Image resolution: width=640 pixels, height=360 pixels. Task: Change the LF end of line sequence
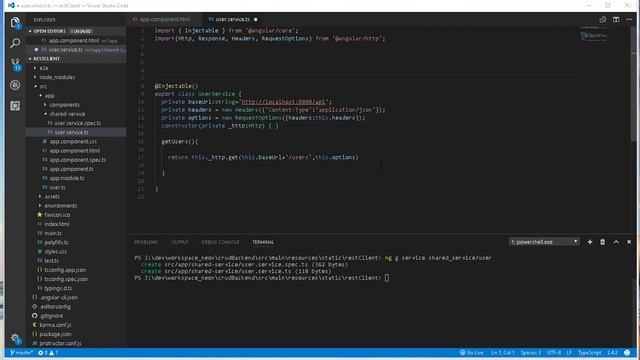coord(569,353)
